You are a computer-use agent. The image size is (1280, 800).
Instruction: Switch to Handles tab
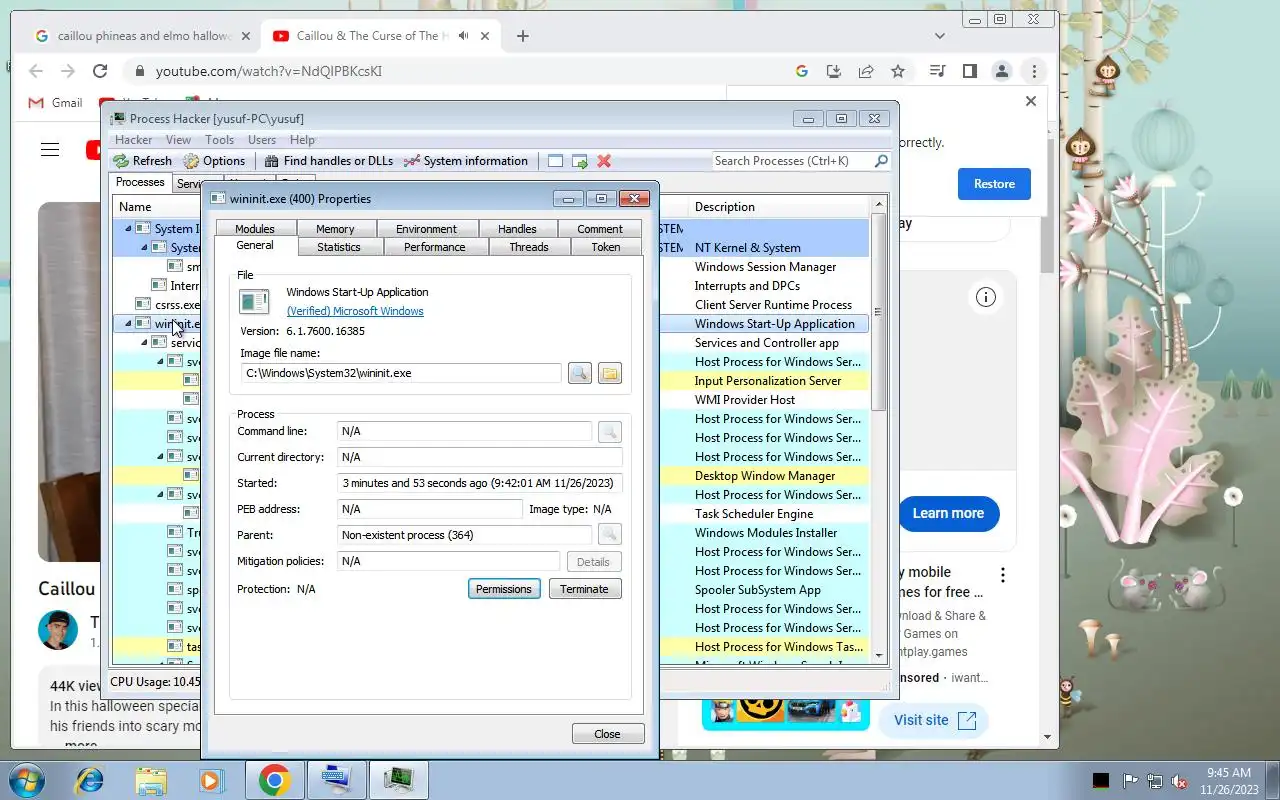[x=517, y=229]
